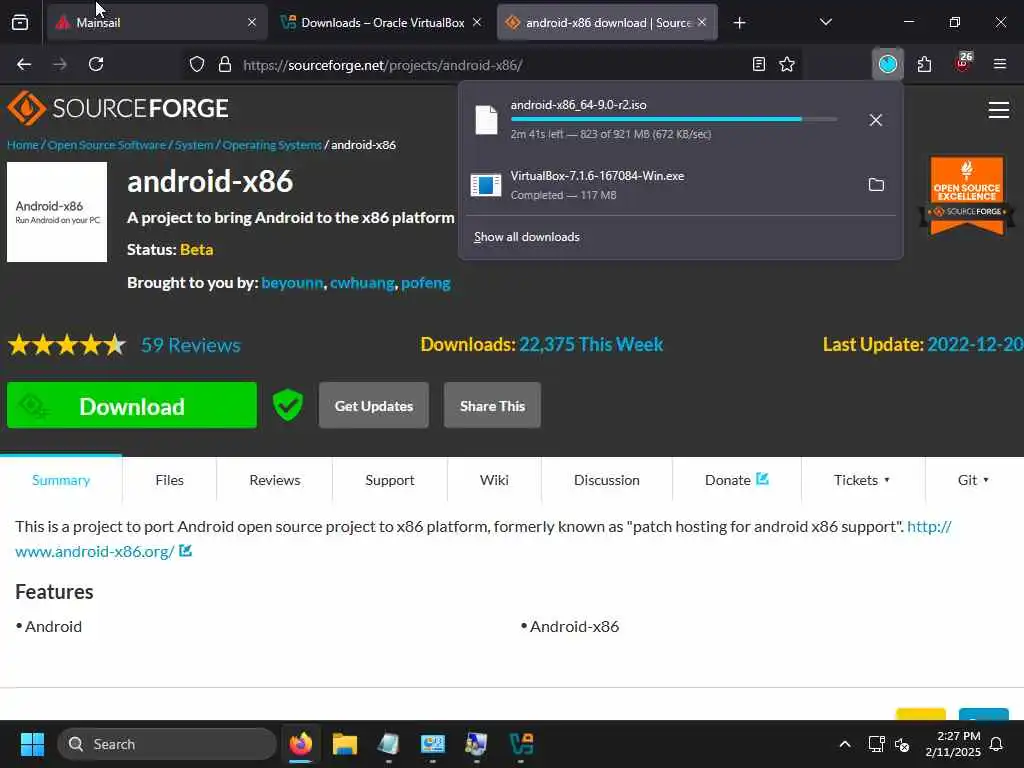1024x768 pixels.
Task: Open the Wiki tab
Action: point(494,480)
